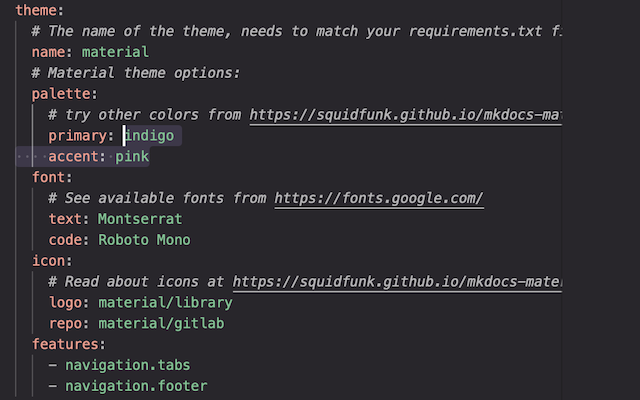This screenshot has width=640, height=400.
Task: Click the 'features:' key
Action: point(69,344)
